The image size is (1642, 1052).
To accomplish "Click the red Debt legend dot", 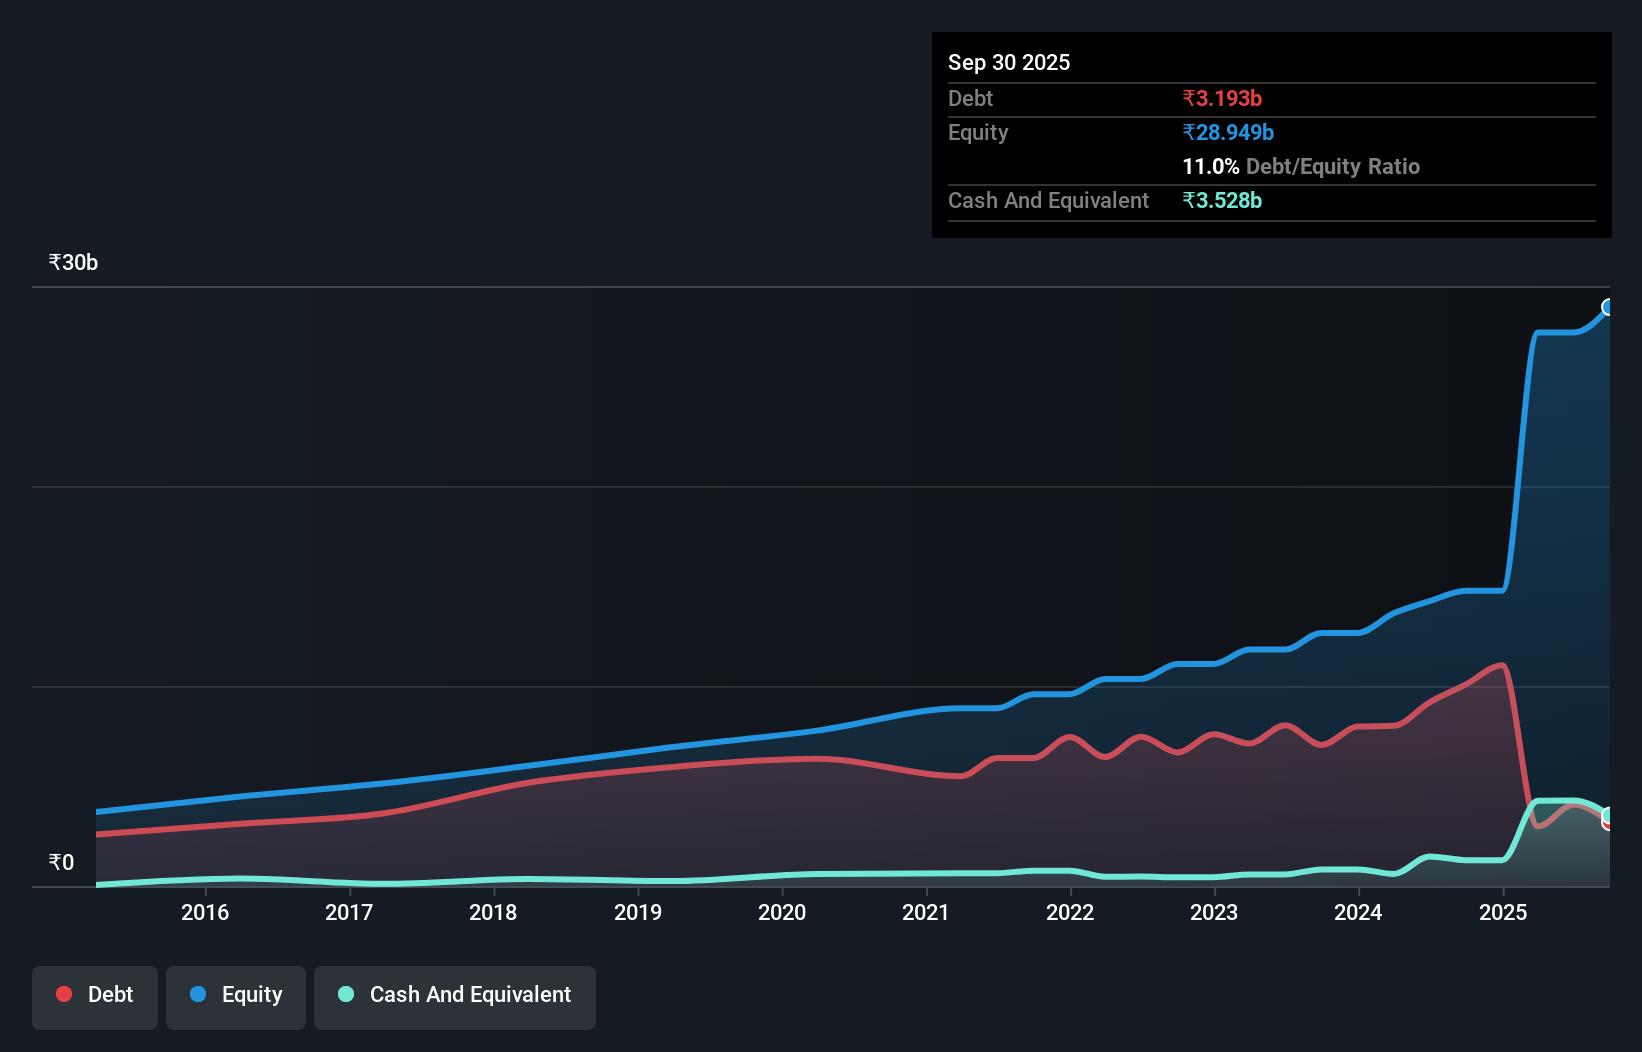I will pyautogui.click(x=64, y=994).
